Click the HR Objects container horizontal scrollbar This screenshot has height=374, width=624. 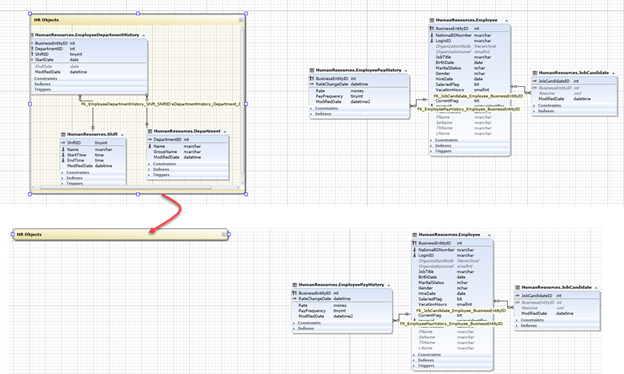(x=126, y=187)
